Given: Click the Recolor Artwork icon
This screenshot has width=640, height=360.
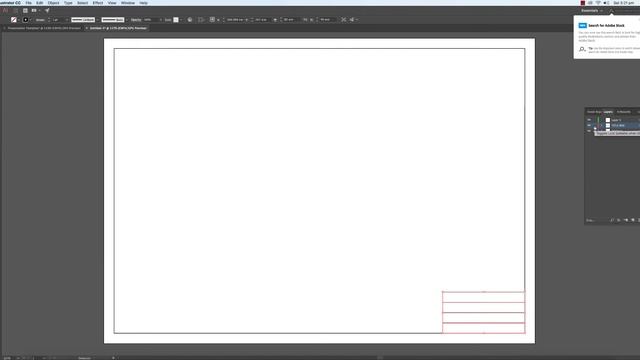Looking at the screenshot, I should point(190,20).
